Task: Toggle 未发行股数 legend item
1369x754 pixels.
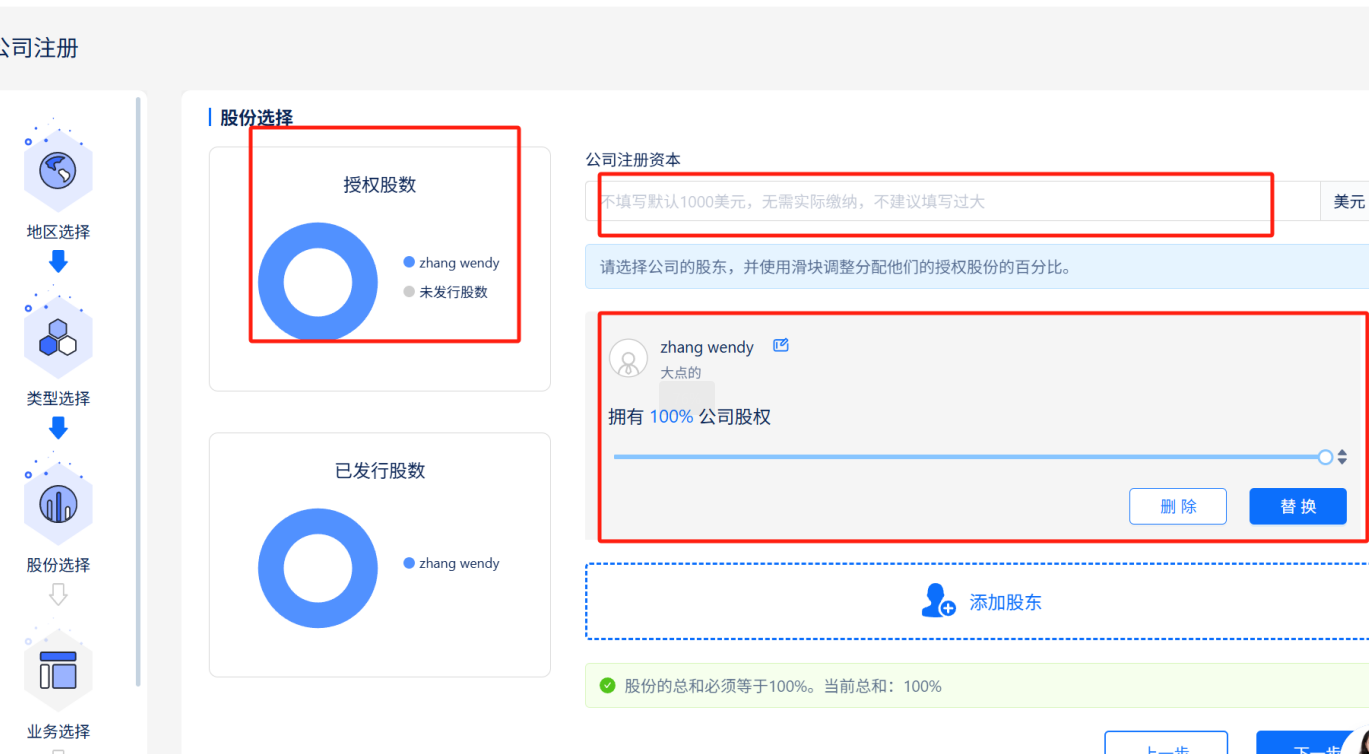Action: point(446,292)
